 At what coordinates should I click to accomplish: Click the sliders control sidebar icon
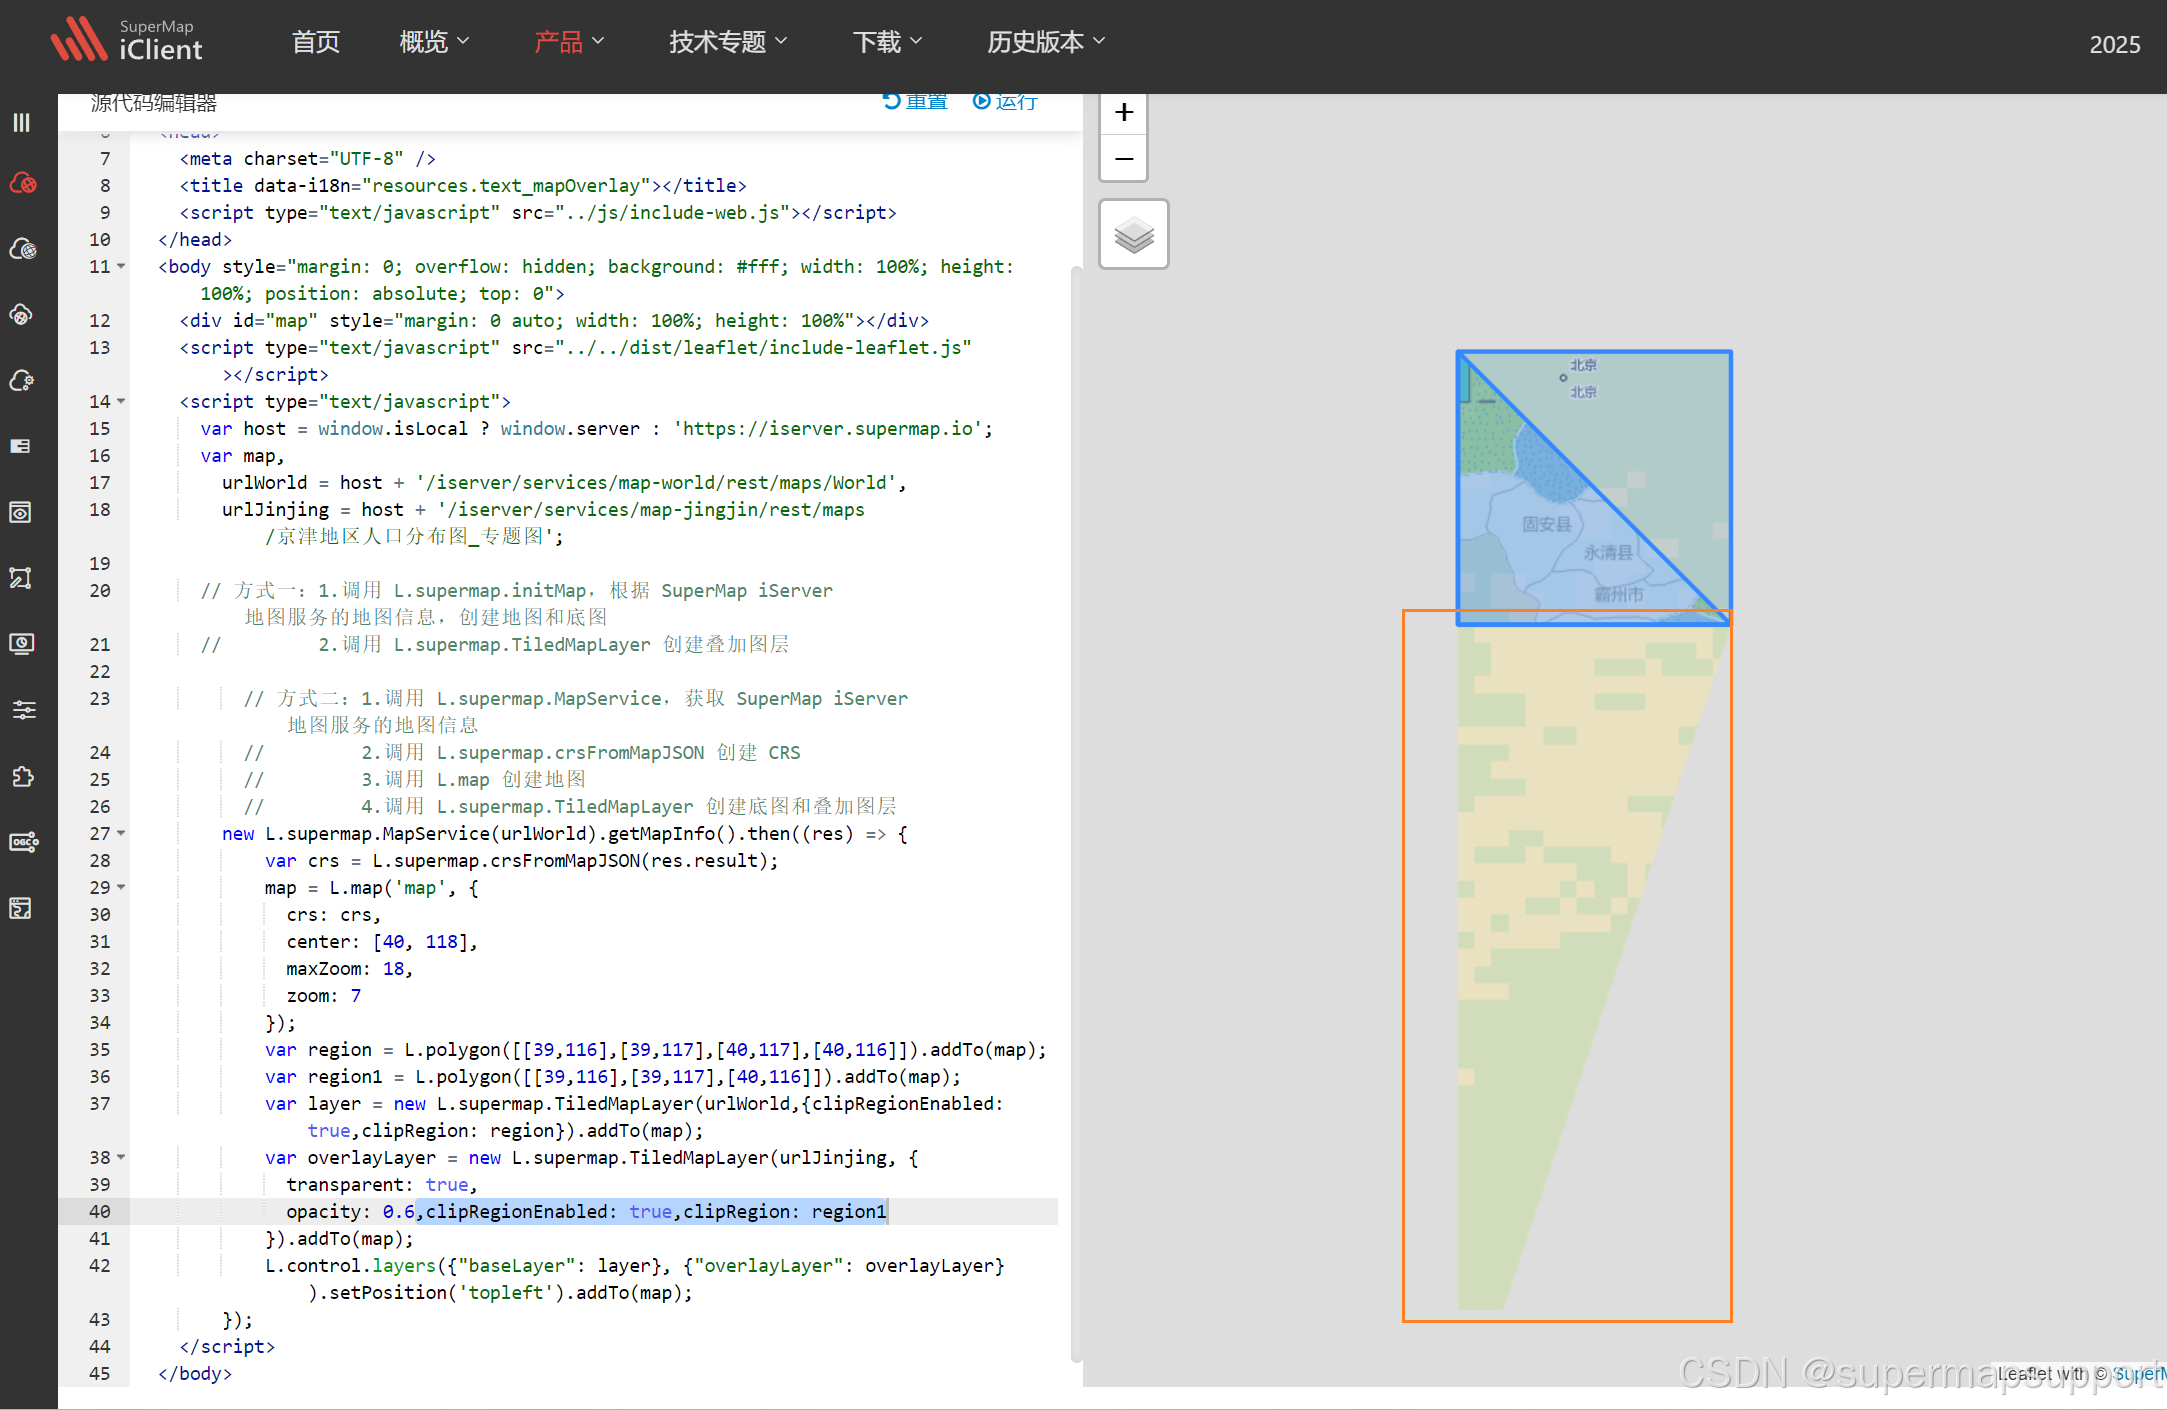tap(23, 710)
